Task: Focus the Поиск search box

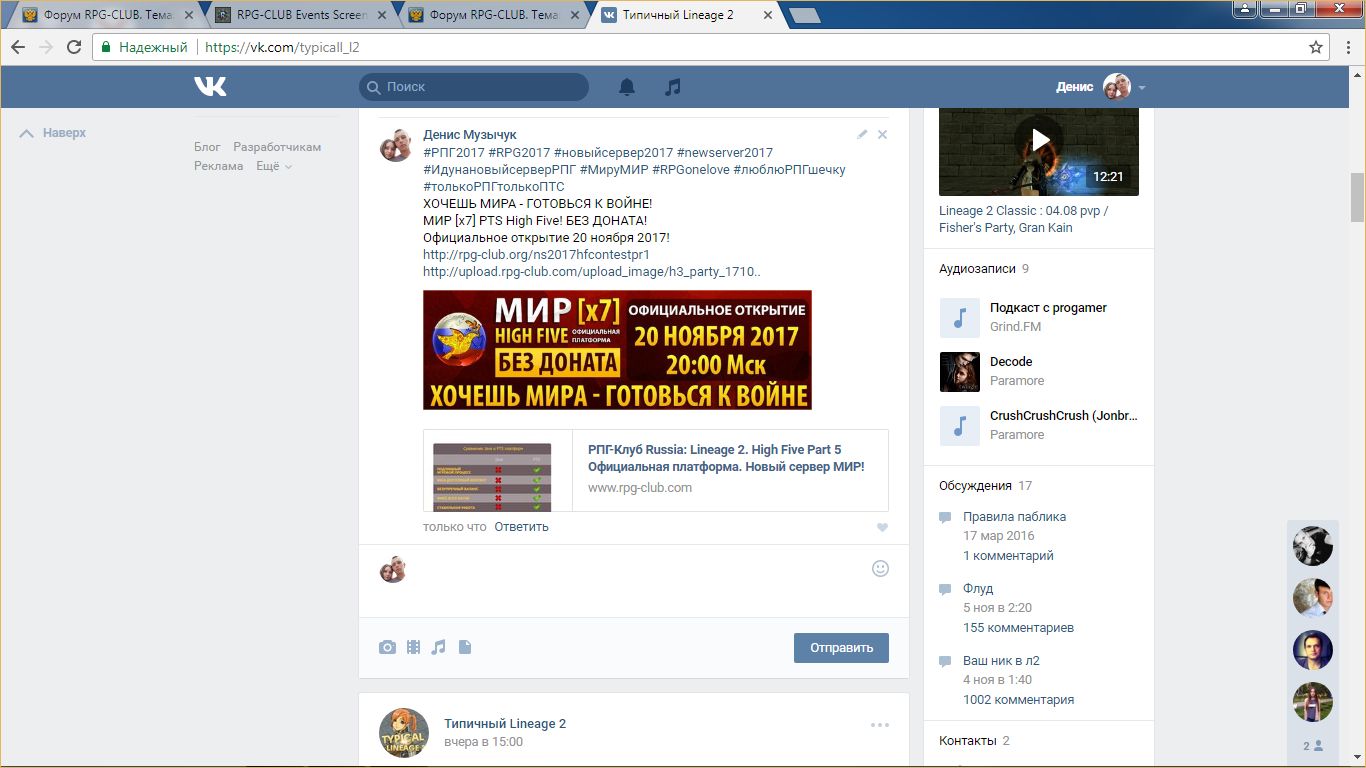Action: [x=474, y=87]
